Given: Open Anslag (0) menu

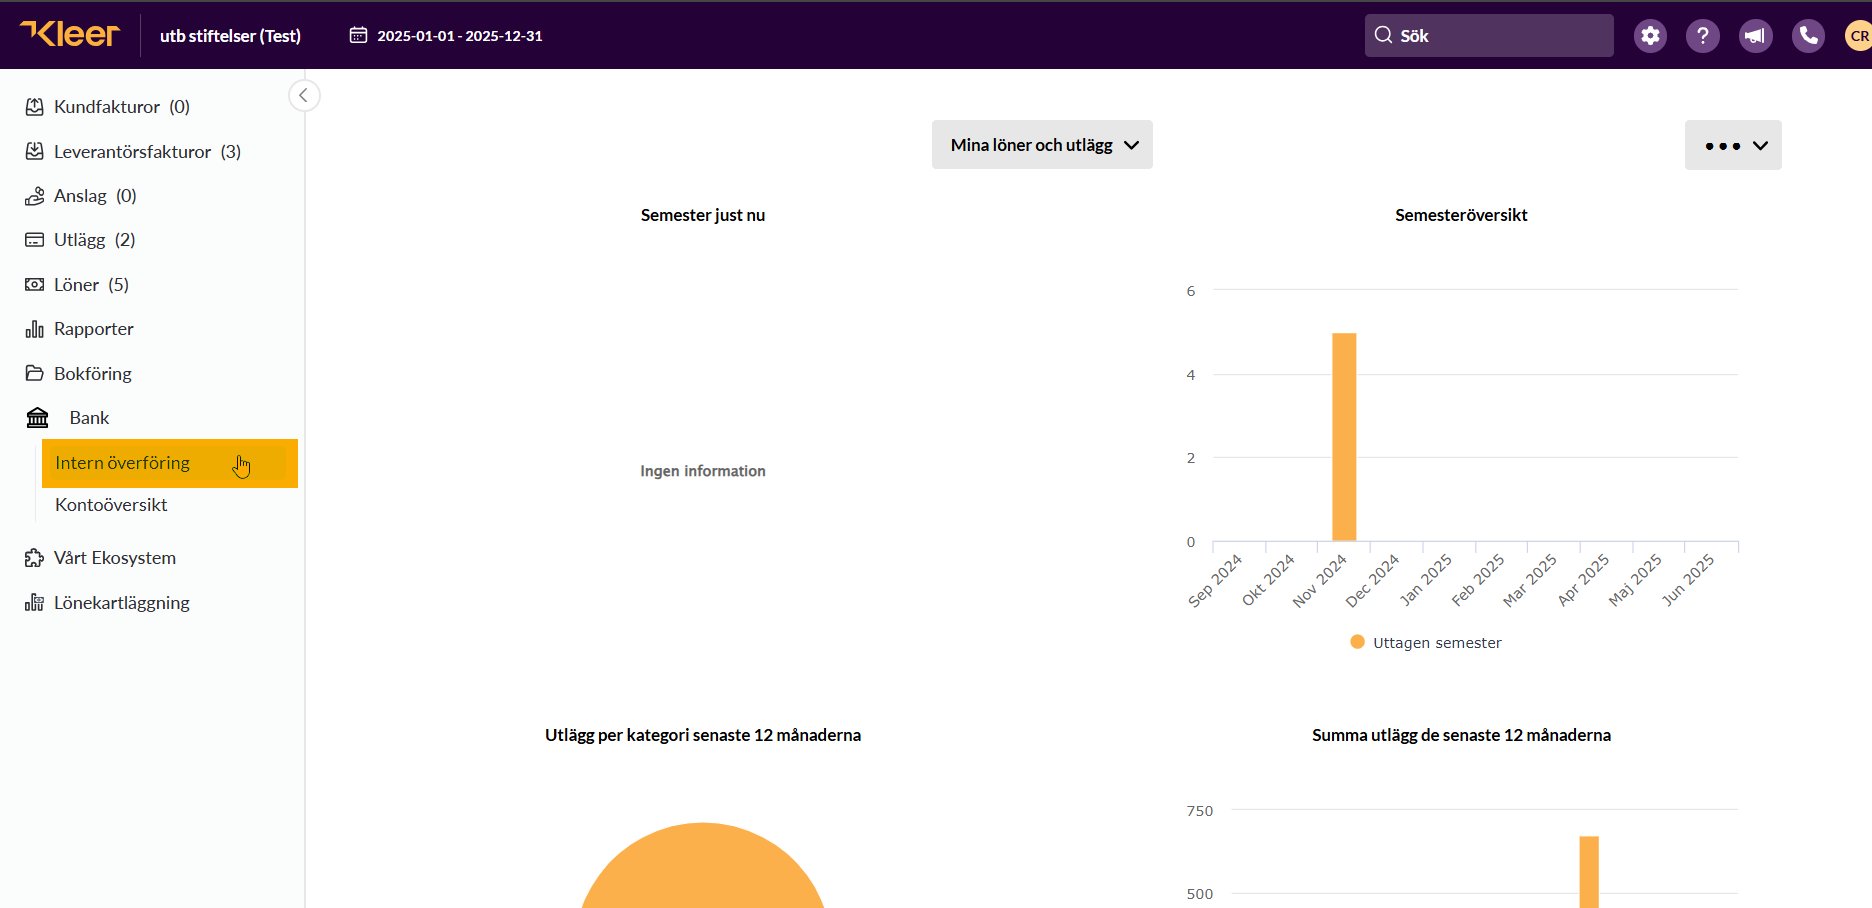Looking at the screenshot, I should pyautogui.click(x=95, y=196).
